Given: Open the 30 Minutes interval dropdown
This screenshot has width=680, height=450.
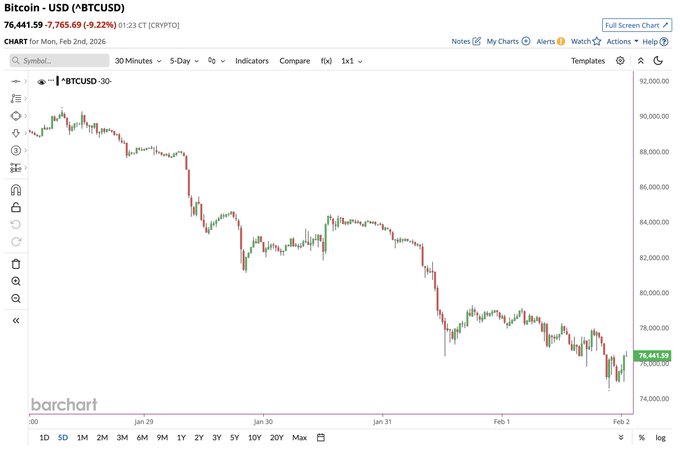Looking at the screenshot, I should [137, 61].
